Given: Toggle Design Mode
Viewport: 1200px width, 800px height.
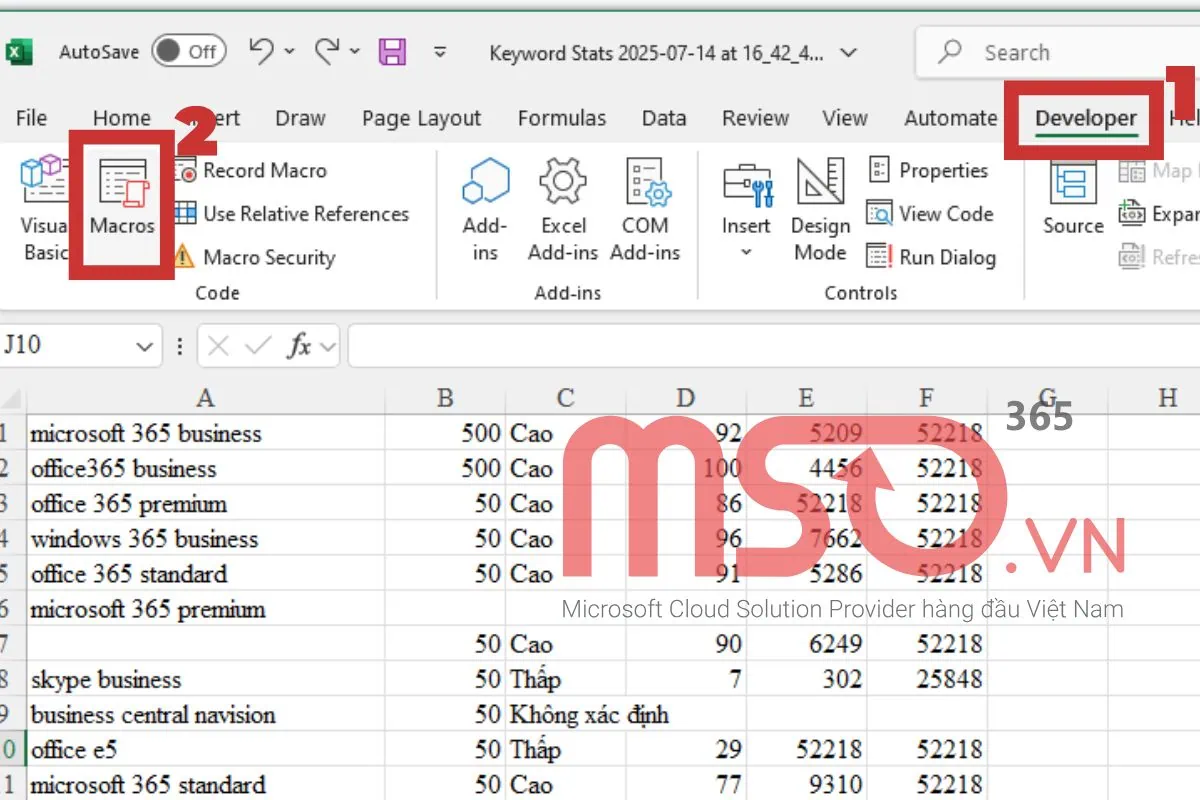Looking at the screenshot, I should pos(820,185).
